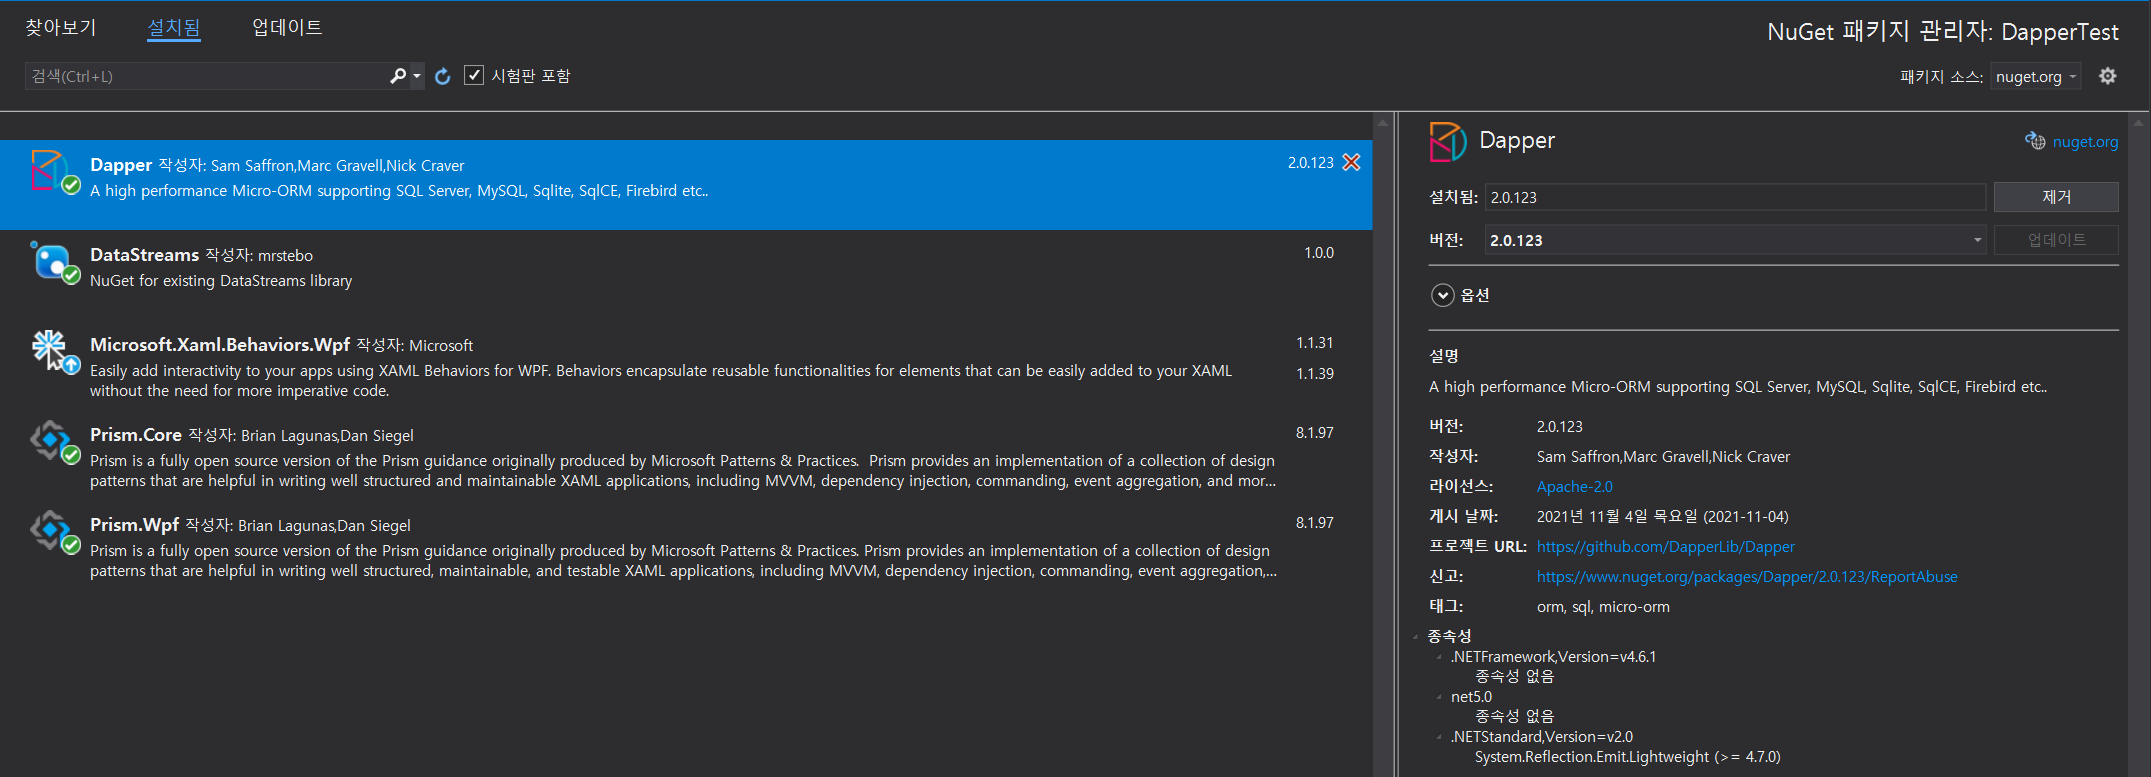The width and height of the screenshot is (2151, 777).
Task: Open package source nuget.org dropdown
Action: (2035, 76)
